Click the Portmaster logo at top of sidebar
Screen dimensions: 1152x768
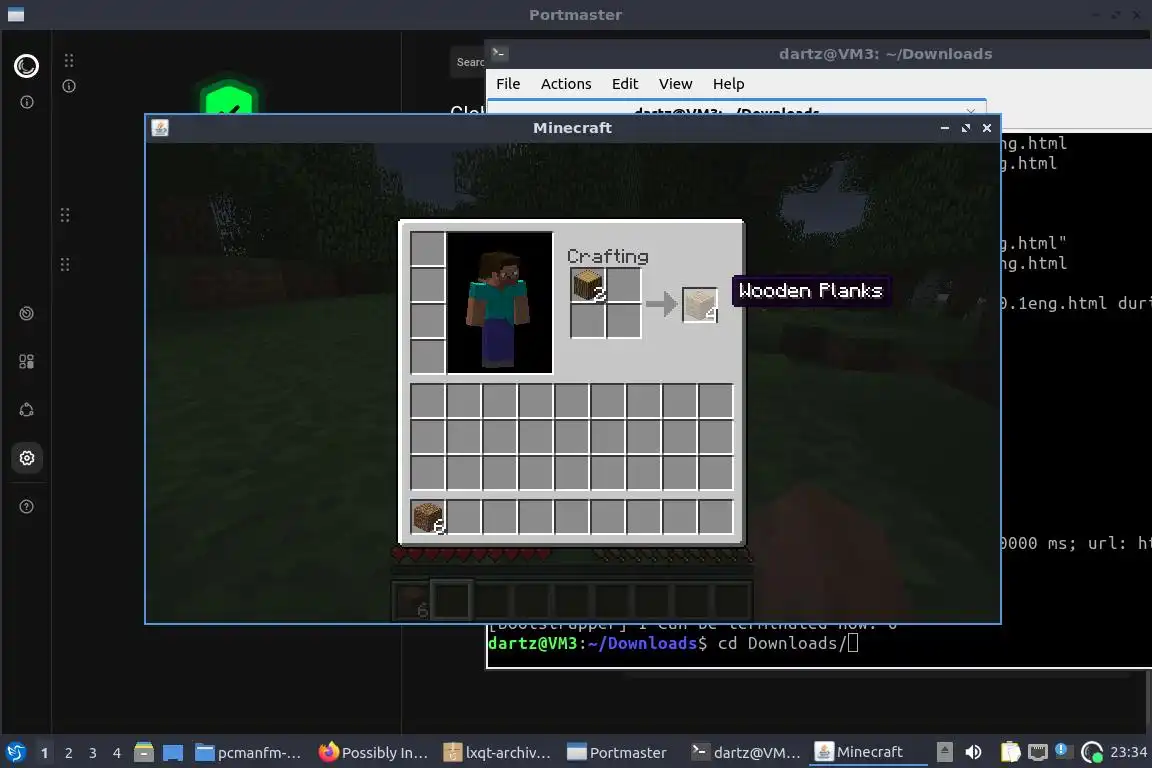click(26, 66)
